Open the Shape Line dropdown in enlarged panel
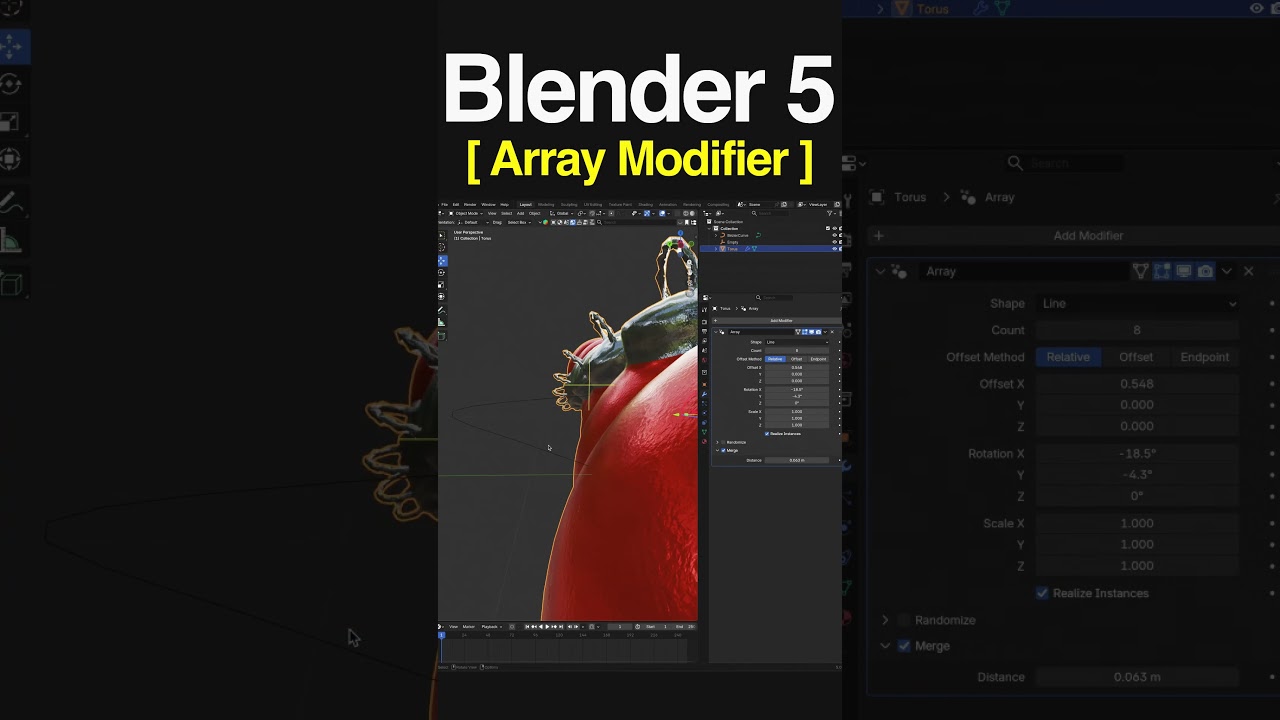 pyautogui.click(x=1138, y=303)
